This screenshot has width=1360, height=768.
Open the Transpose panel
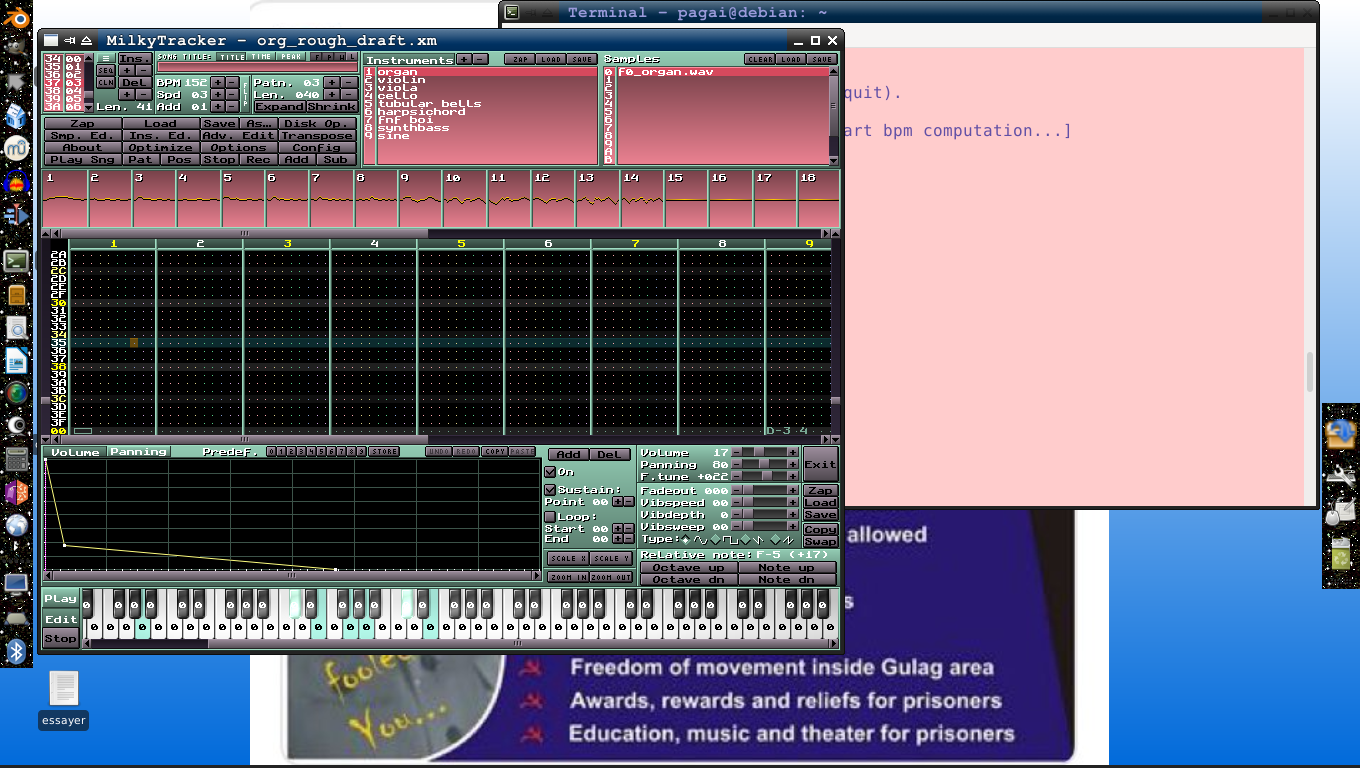pyautogui.click(x=317, y=136)
